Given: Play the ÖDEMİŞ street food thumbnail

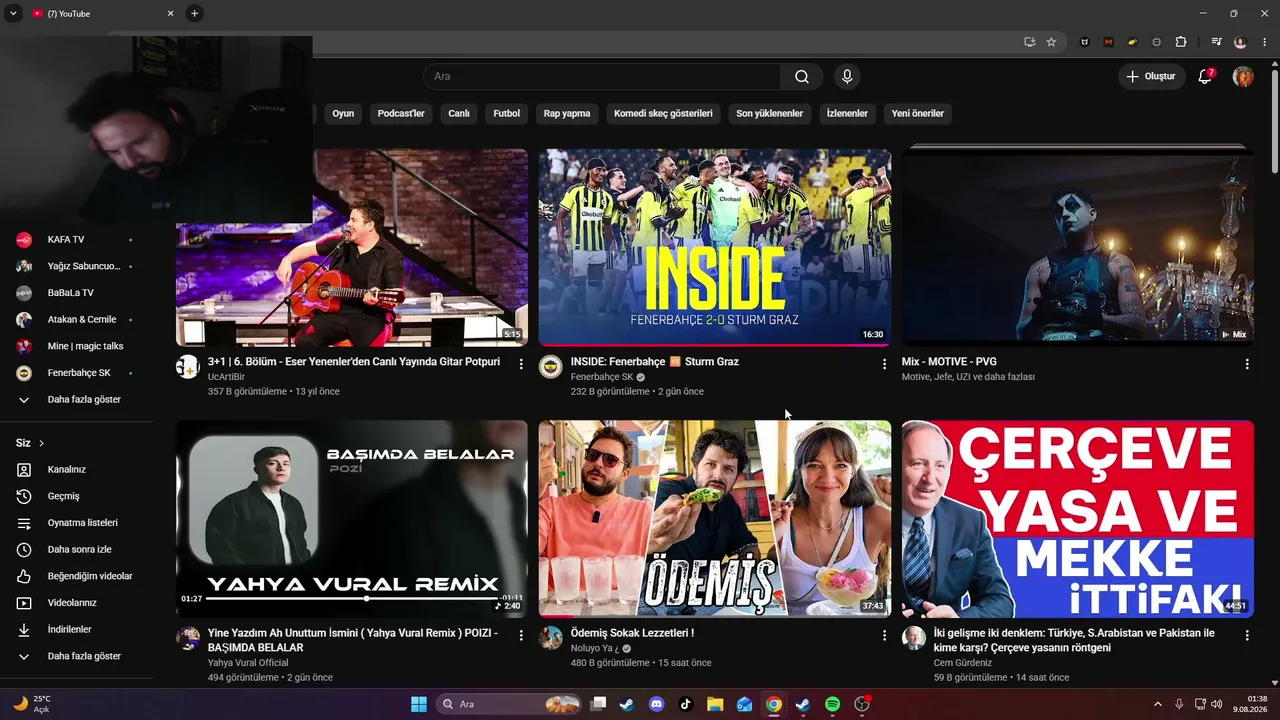Looking at the screenshot, I should pos(715,519).
